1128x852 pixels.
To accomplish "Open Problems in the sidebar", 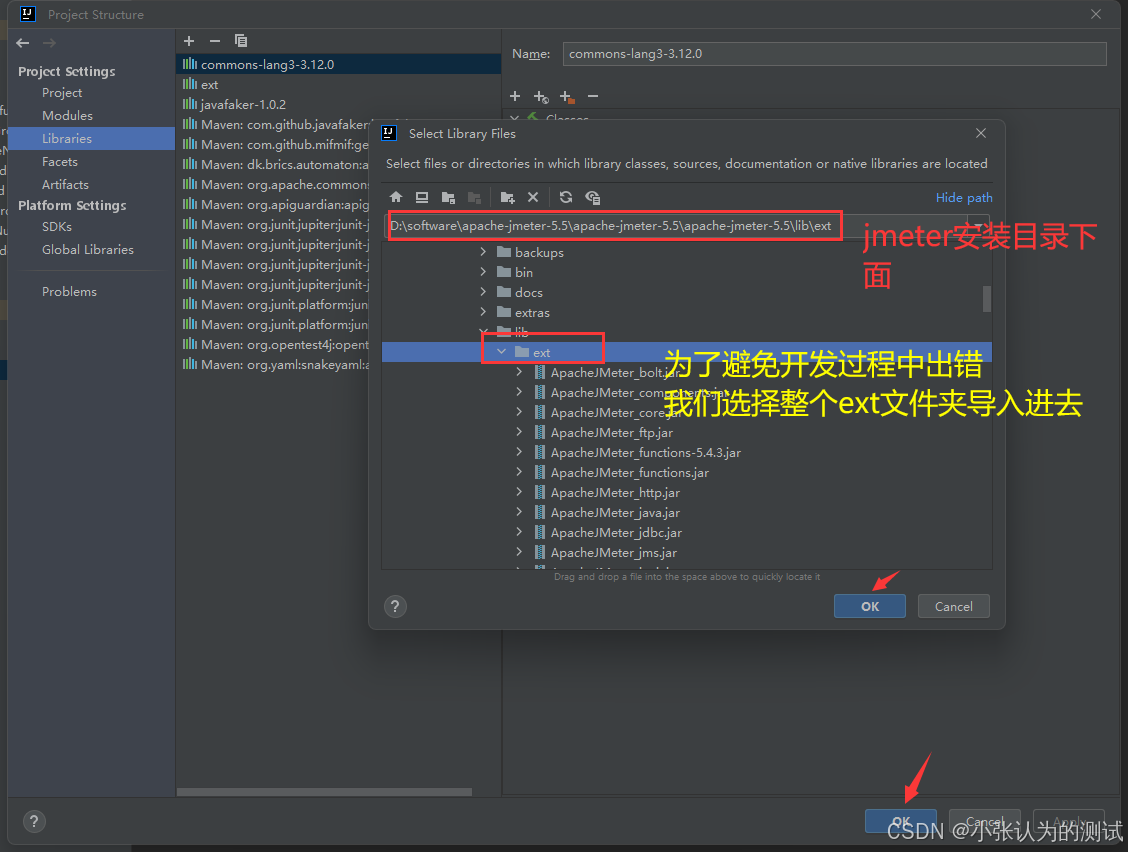I will coord(69,291).
